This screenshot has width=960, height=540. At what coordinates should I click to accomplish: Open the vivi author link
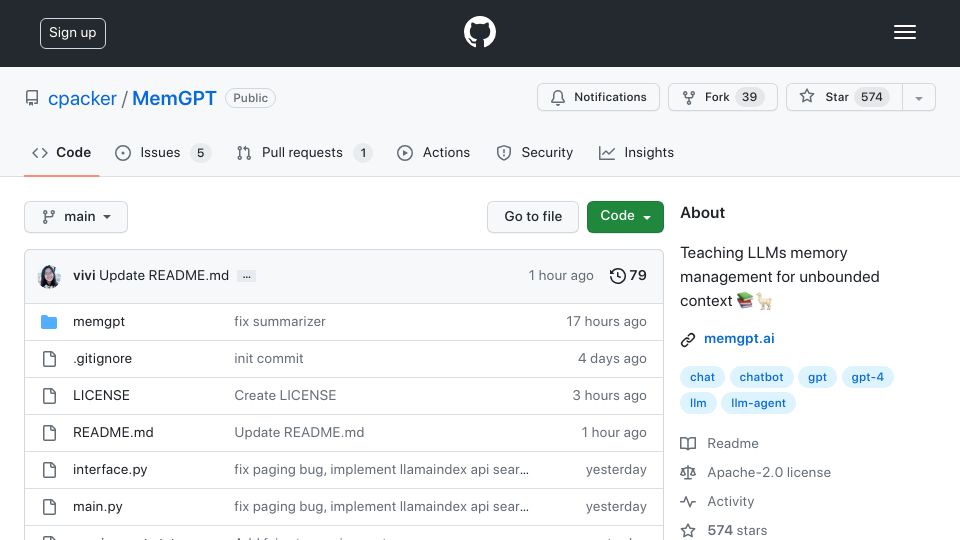tap(84, 276)
